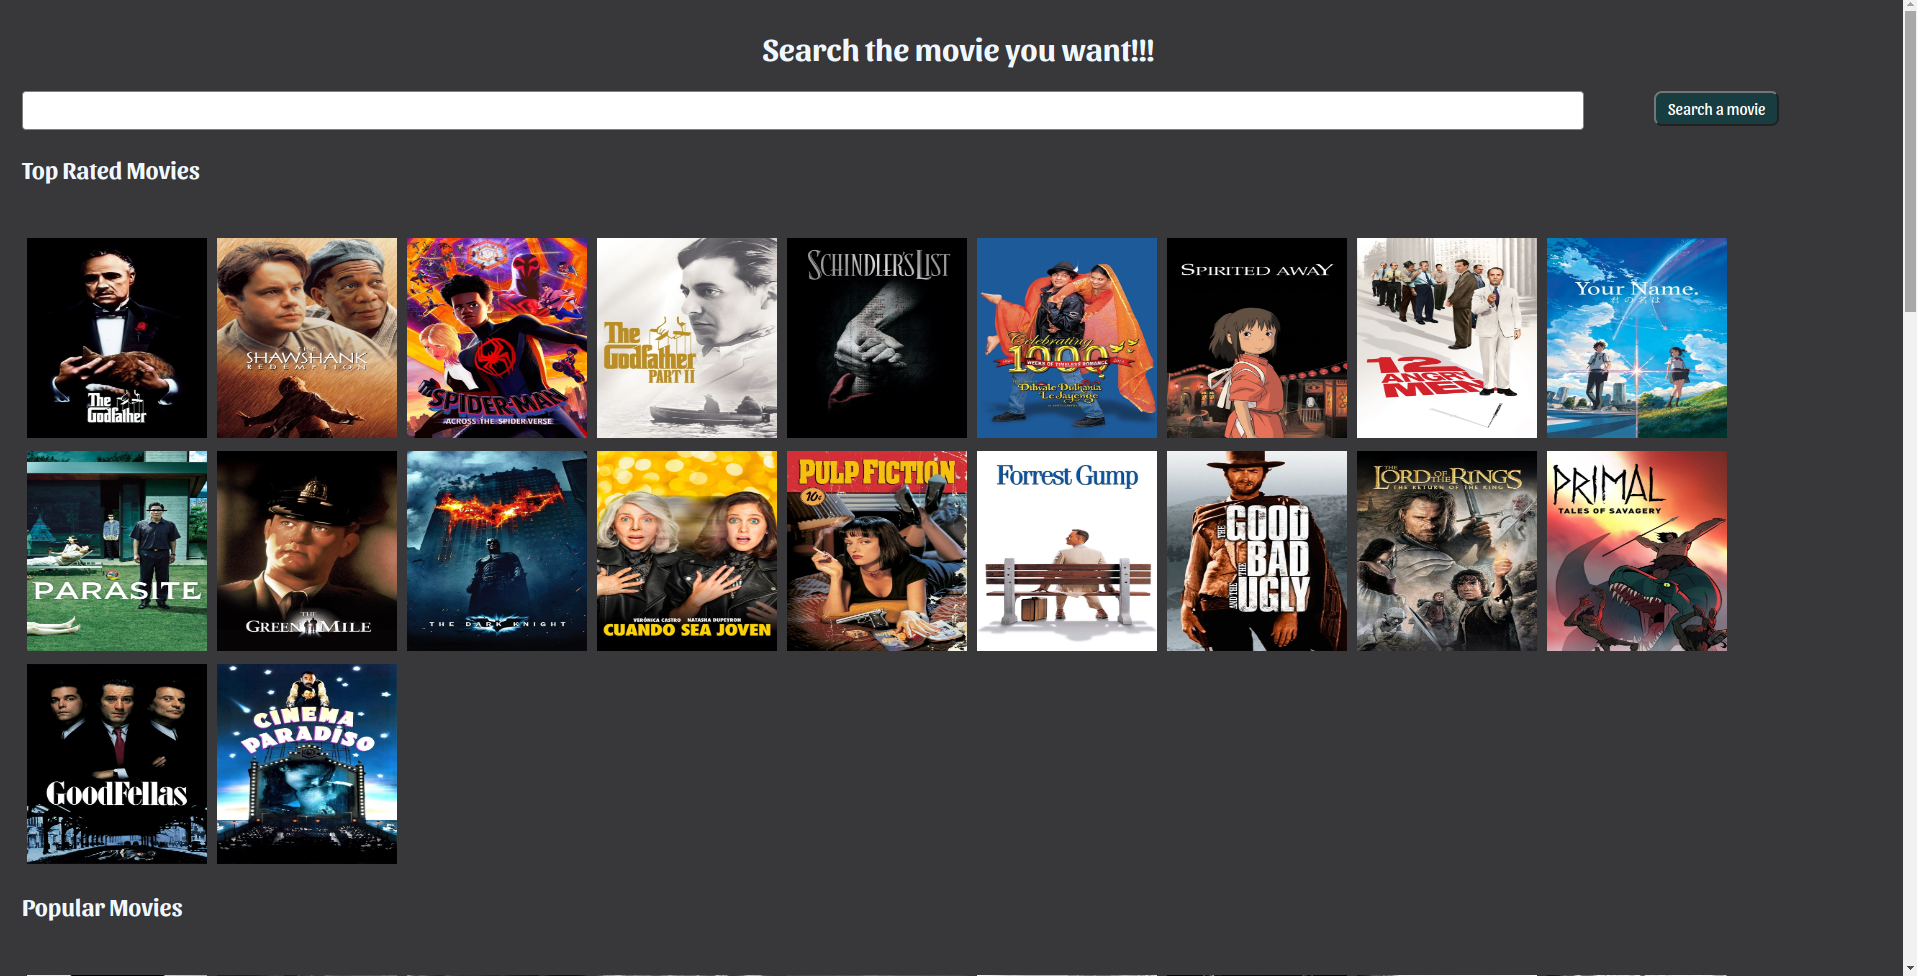Image resolution: width=1917 pixels, height=976 pixels.
Task: Open the Your Name poster
Action: coord(1637,338)
